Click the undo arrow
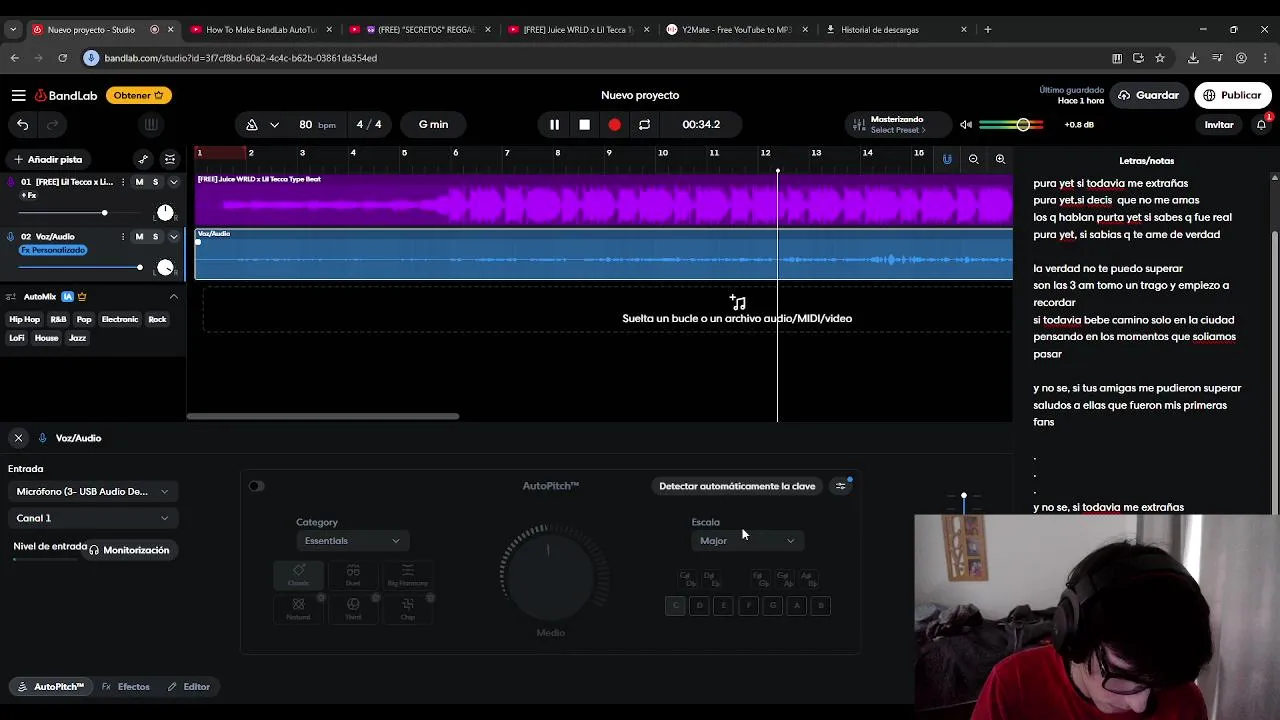This screenshot has height=720, width=1280. coord(23,125)
